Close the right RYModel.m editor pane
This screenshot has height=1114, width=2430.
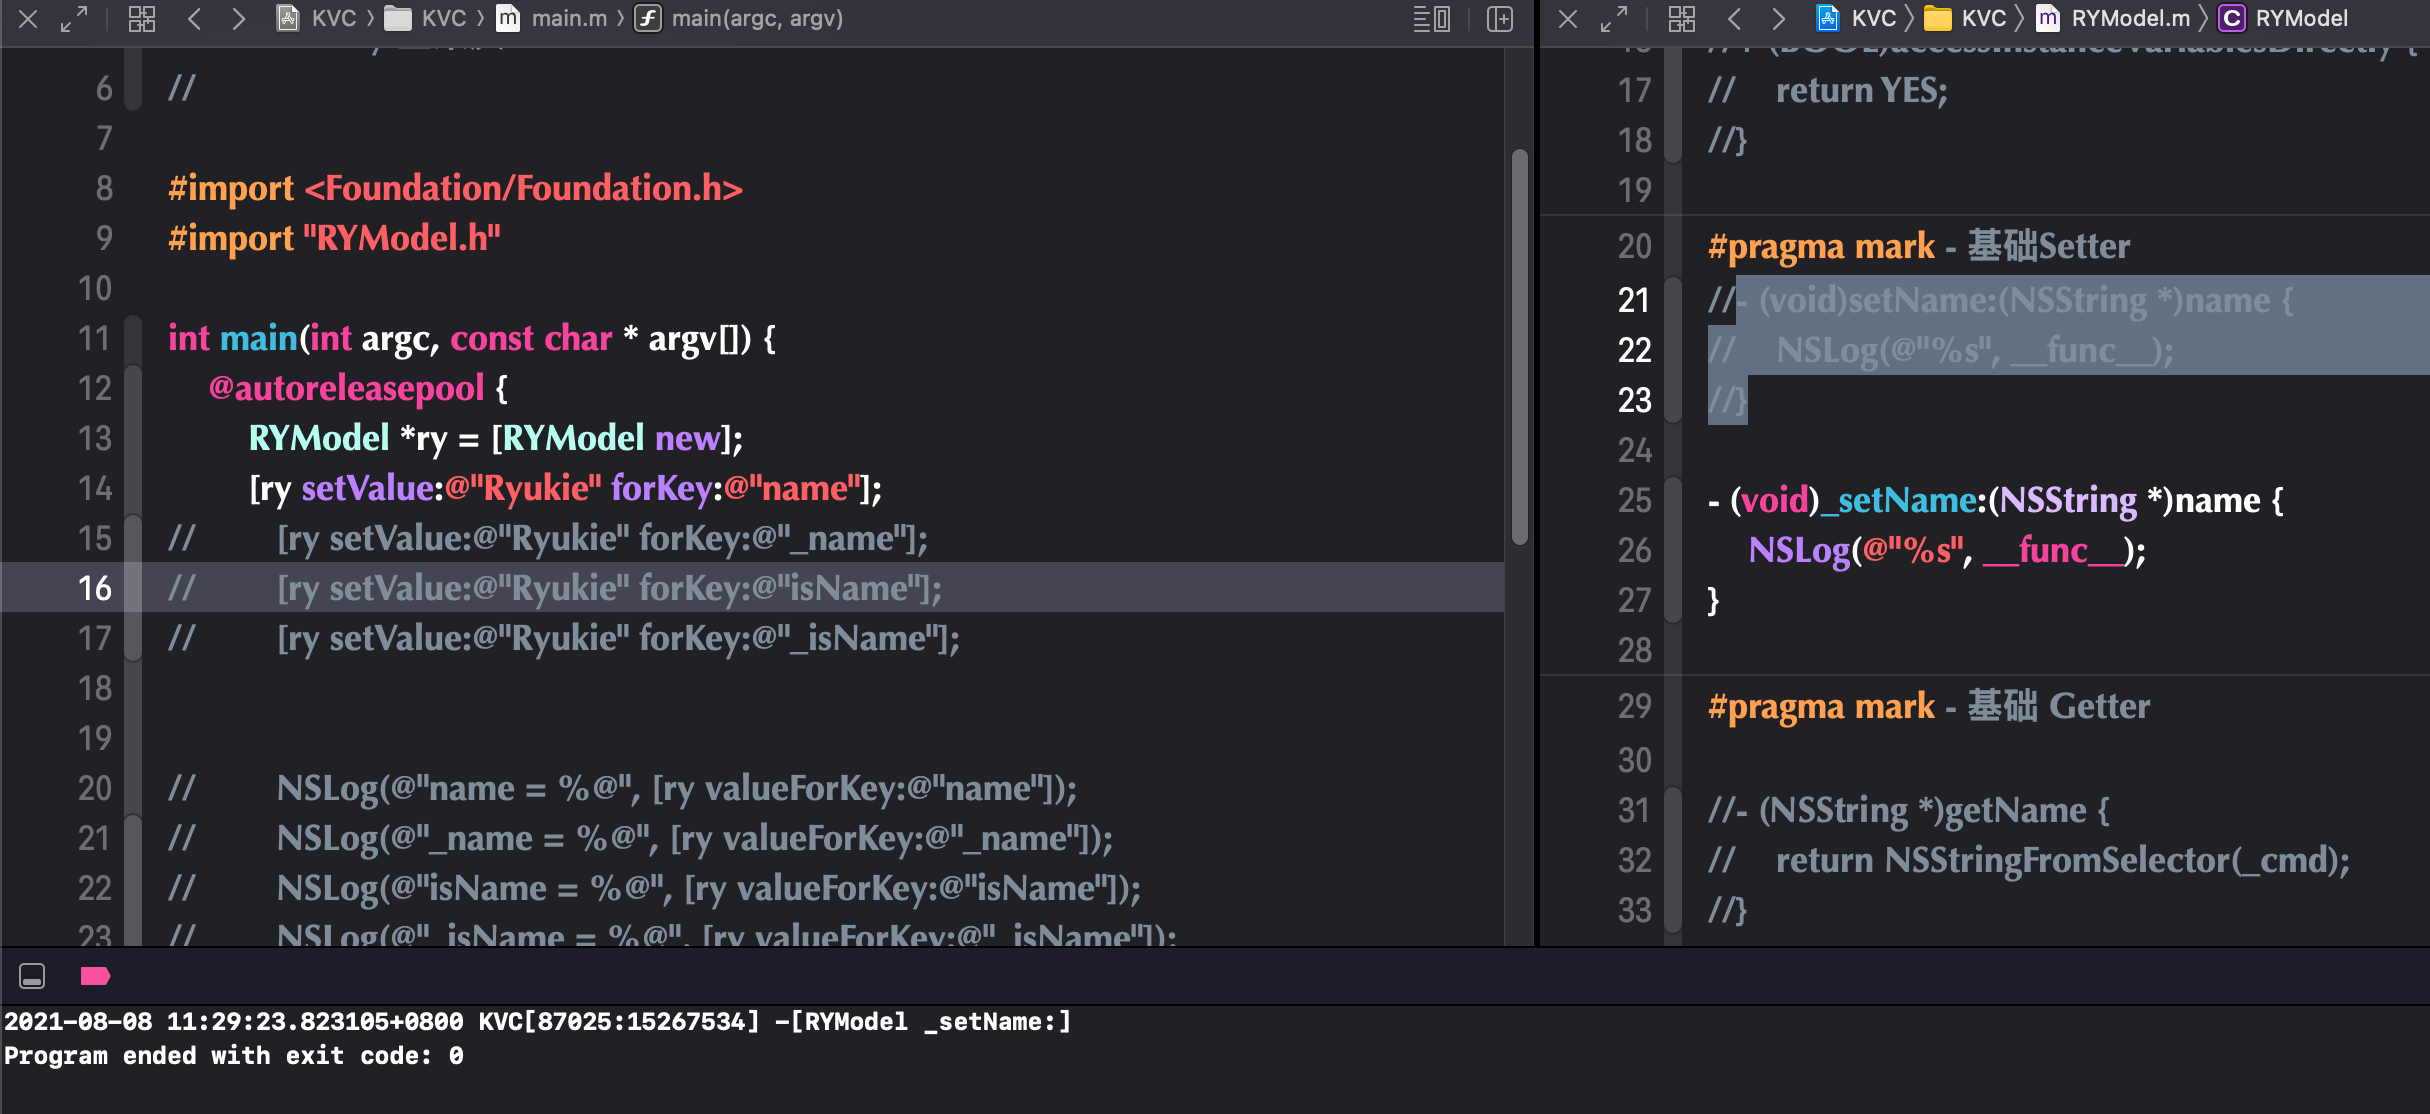pyautogui.click(x=1568, y=19)
